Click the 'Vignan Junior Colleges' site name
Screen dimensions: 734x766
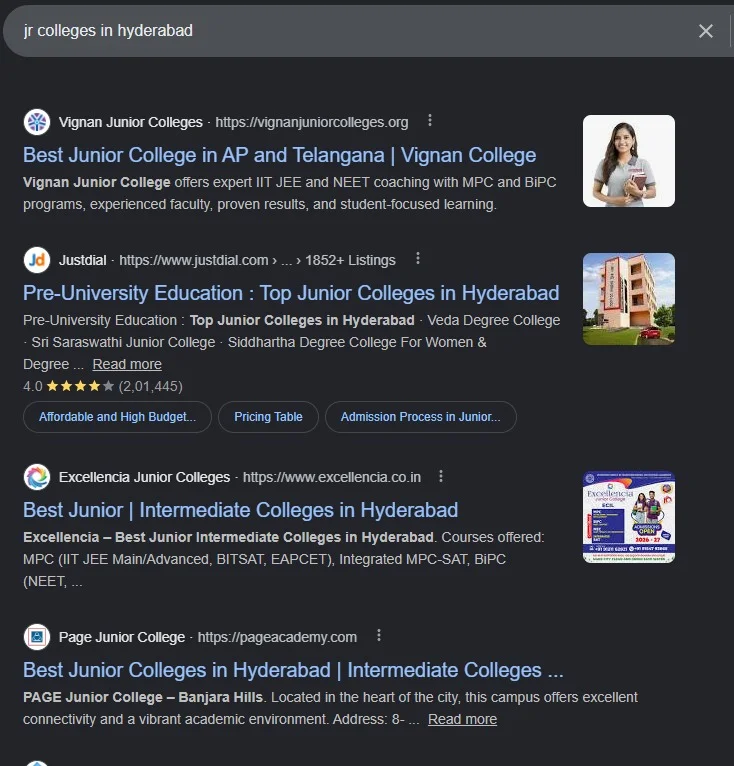(x=130, y=122)
